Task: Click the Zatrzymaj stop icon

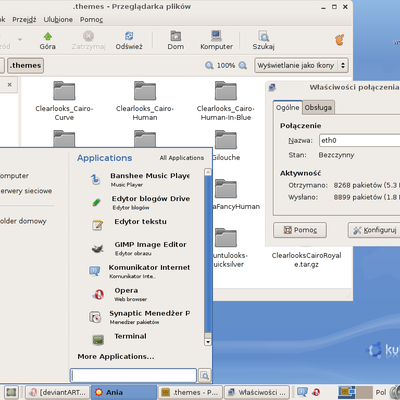Action: [x=88, y=36]
